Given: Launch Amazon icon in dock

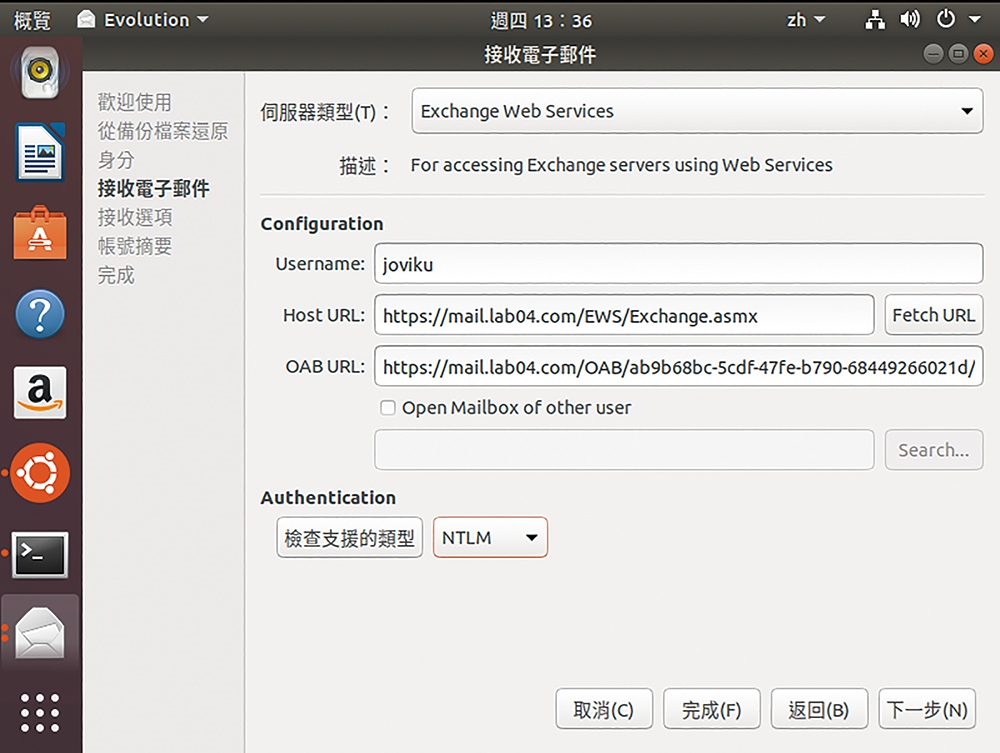Looking at the screenshot, I should coord(40,392).
